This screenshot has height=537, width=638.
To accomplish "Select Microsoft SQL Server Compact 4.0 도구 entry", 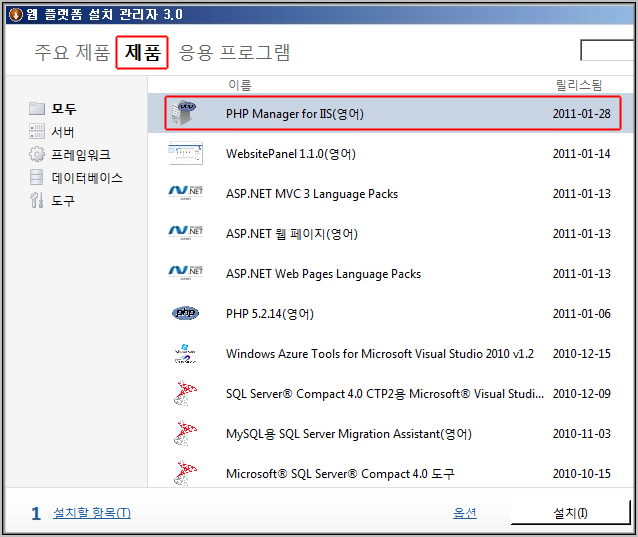I will tap(340, 473).
